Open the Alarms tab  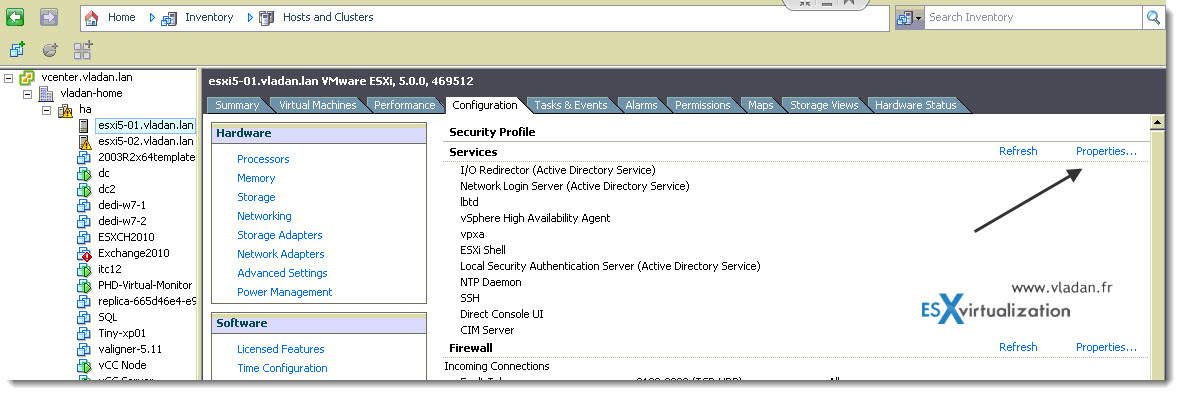tap(641, 106)
